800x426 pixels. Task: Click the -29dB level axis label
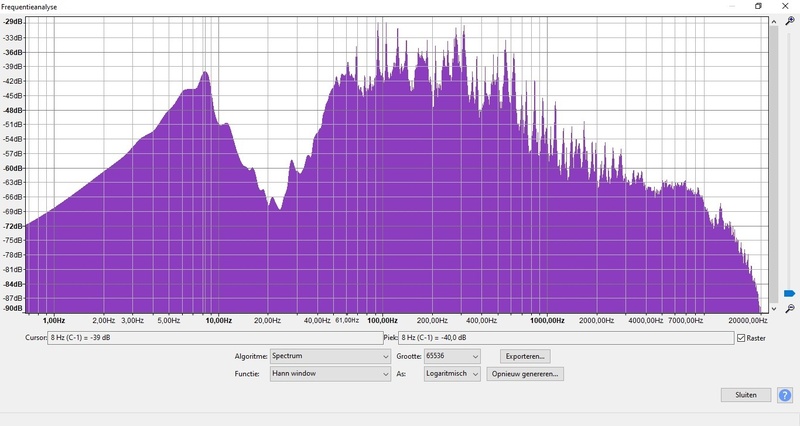(13, 22)
